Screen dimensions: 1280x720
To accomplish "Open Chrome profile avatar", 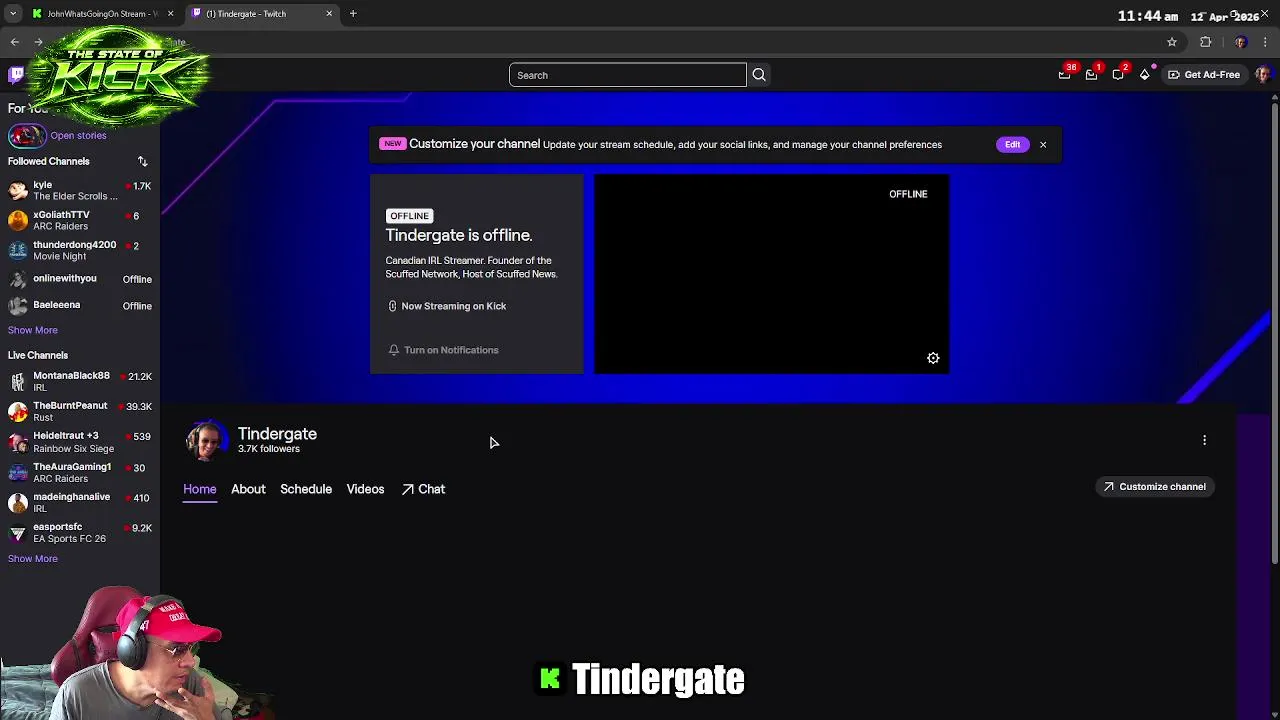I will point(1241,42).
